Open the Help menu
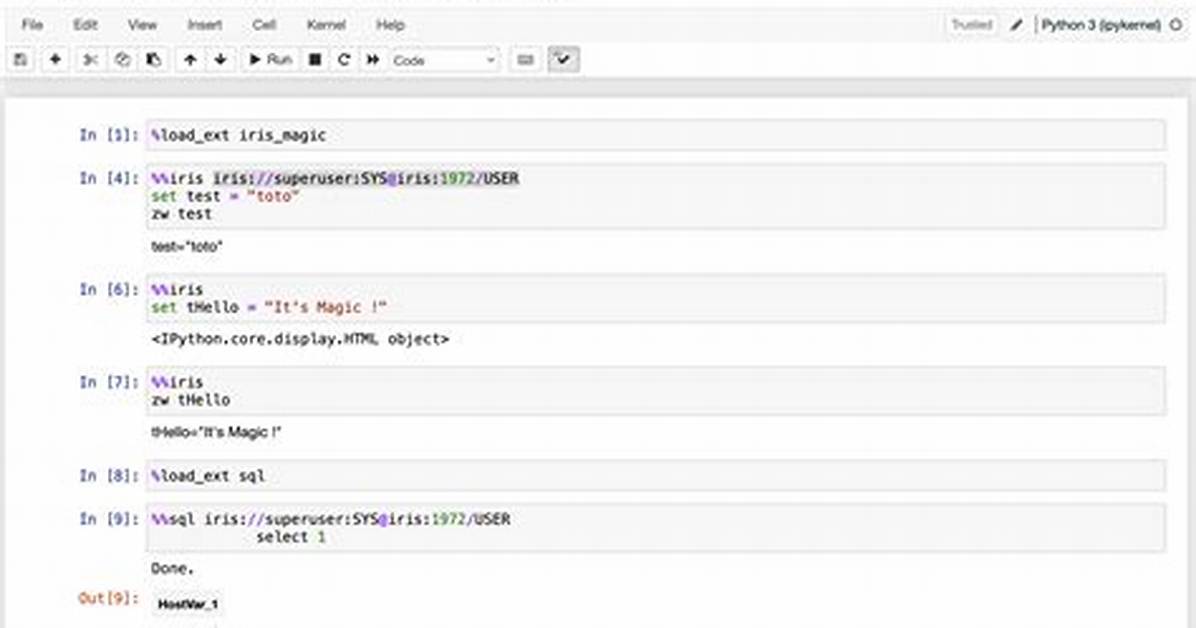Screen dimensions: 1196x628 pos(390,24)
